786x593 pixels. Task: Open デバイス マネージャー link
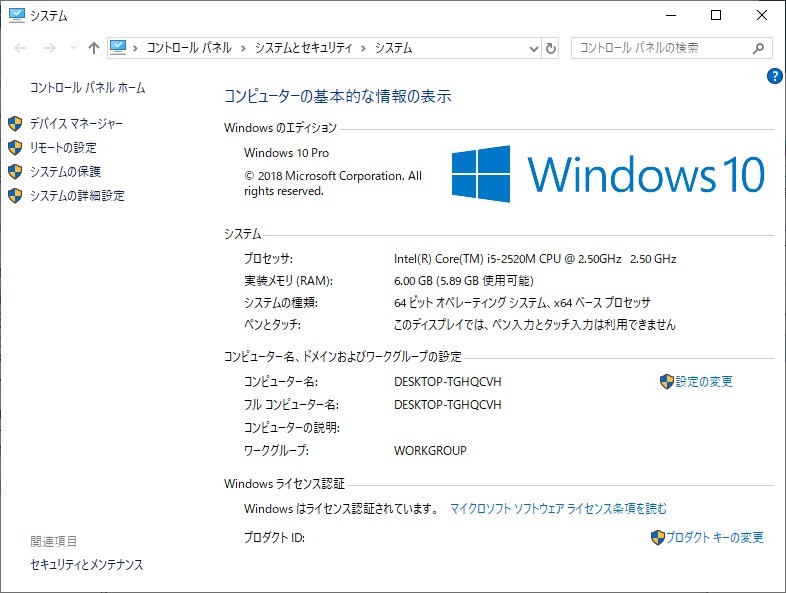point(76,123)
